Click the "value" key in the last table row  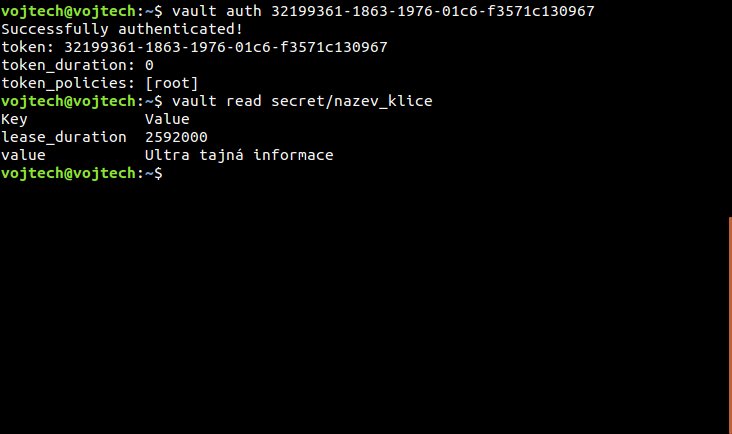(x=23, y=155)
